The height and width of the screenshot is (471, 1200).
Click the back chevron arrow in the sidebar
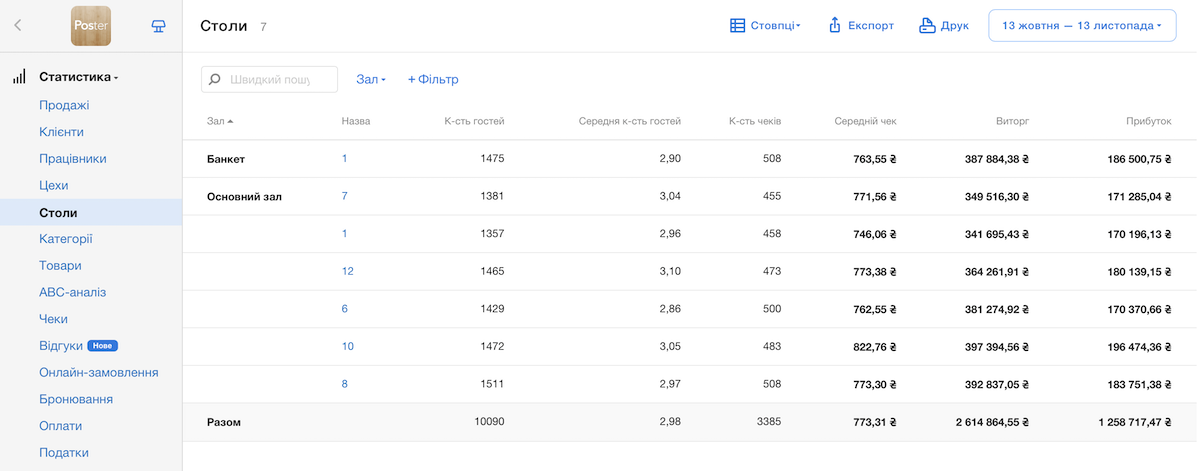tap(18, 26)
